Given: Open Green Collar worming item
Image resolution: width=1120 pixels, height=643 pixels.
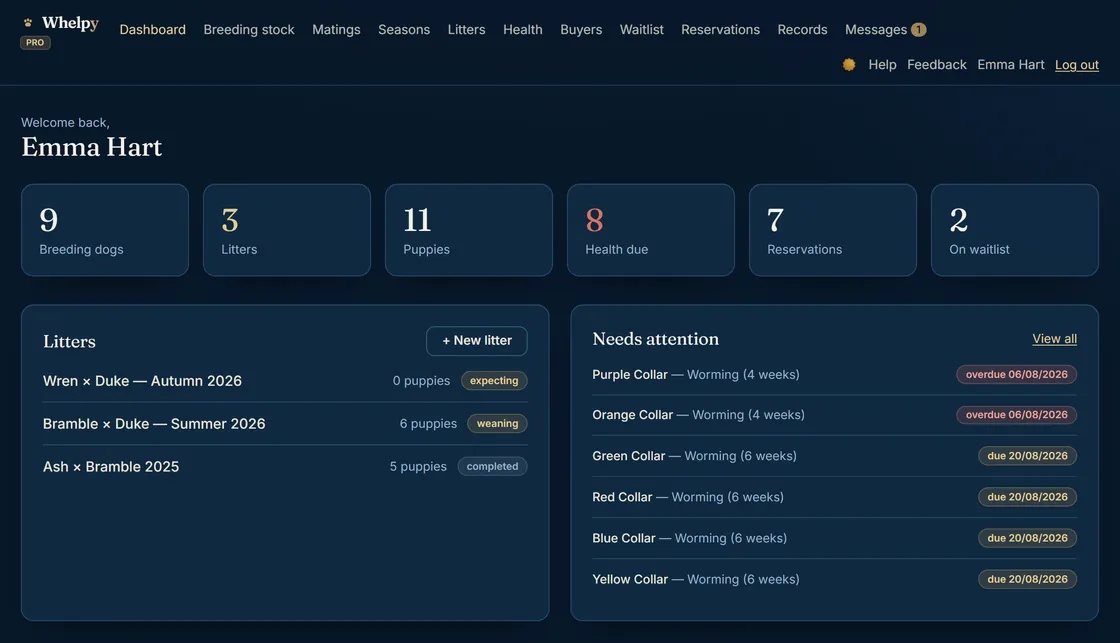Looking at the screenshot, I should [834, 456].
